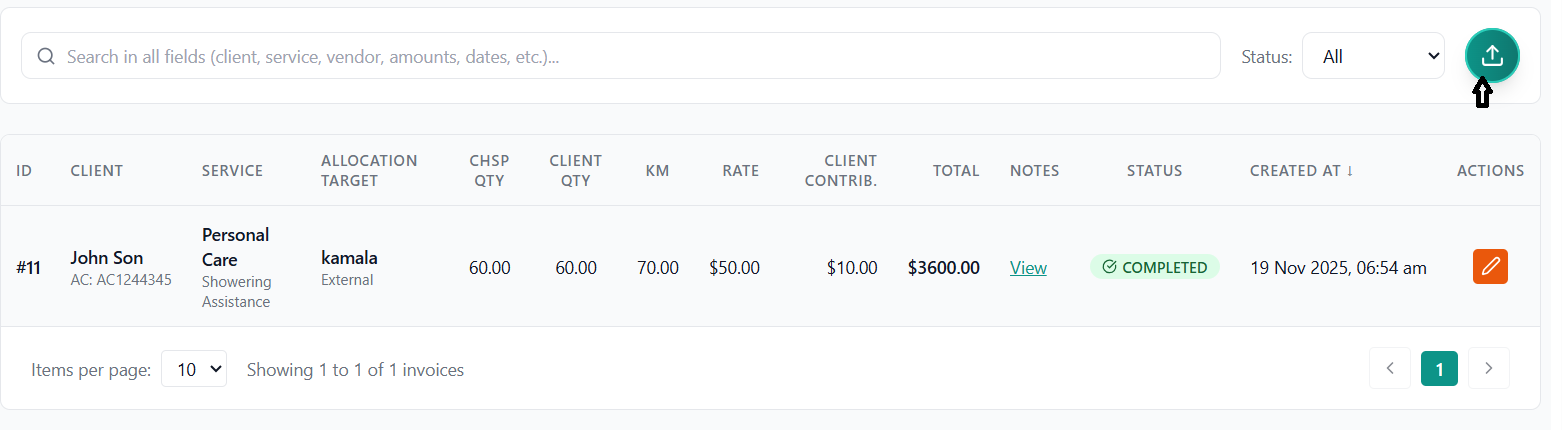Image resolution: width=1562 pixels, height=430 pixels.
Task: Click the teal export upload icon
Action: (x=1492, y=56)
